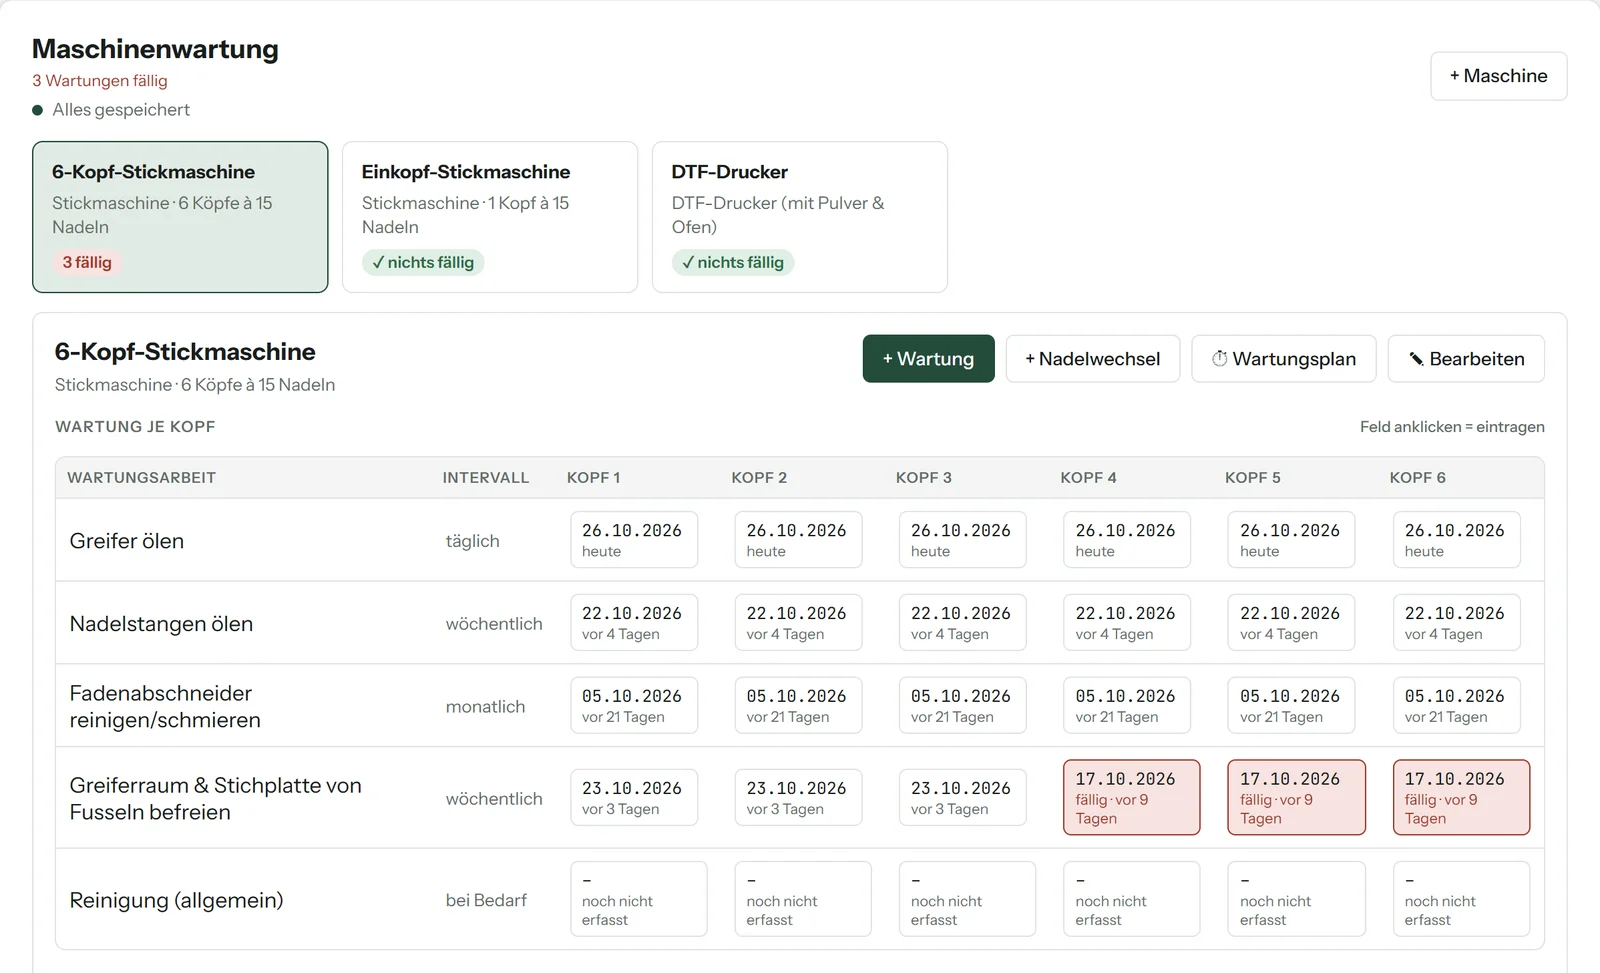Screen dimensions: 1600x973
Task: Click the INTERVALL column header
Action: pos(486,478)
